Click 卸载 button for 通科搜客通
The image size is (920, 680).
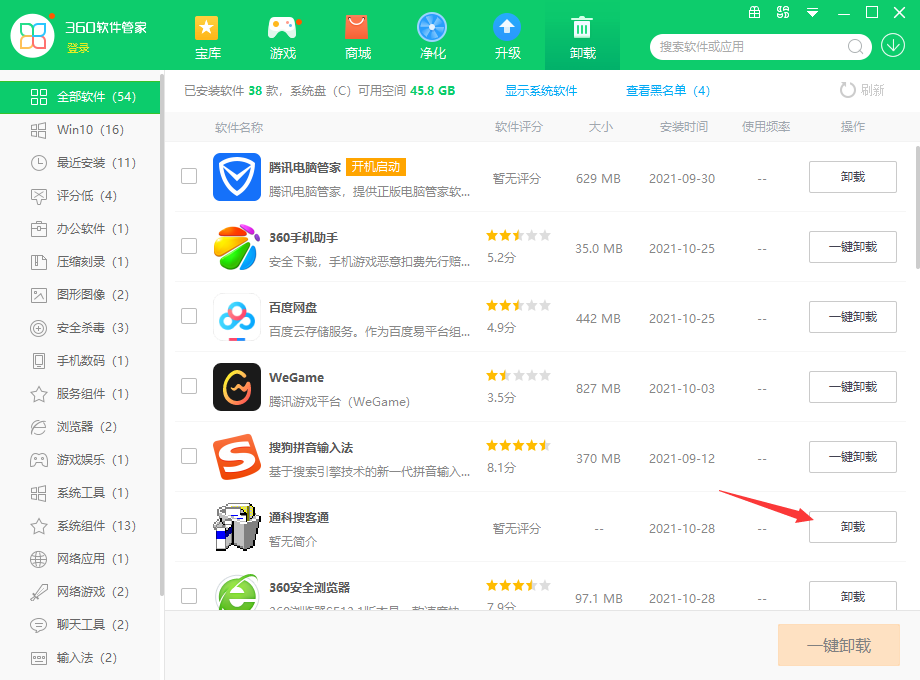tap(853, 527)
